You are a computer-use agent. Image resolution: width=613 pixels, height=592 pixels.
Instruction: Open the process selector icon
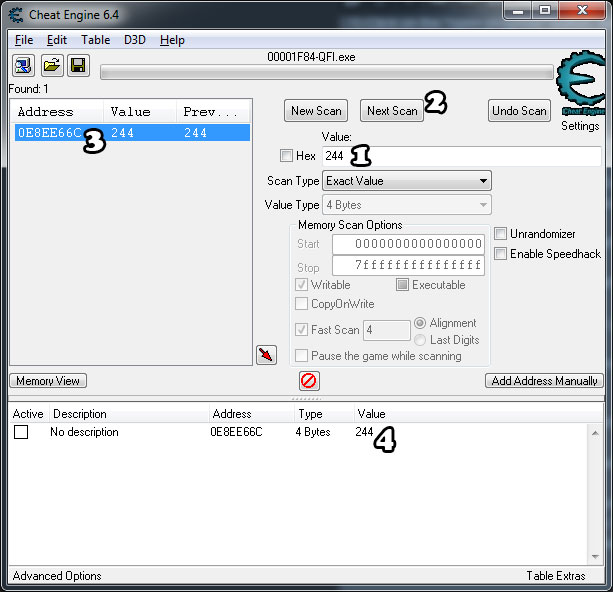23,65
